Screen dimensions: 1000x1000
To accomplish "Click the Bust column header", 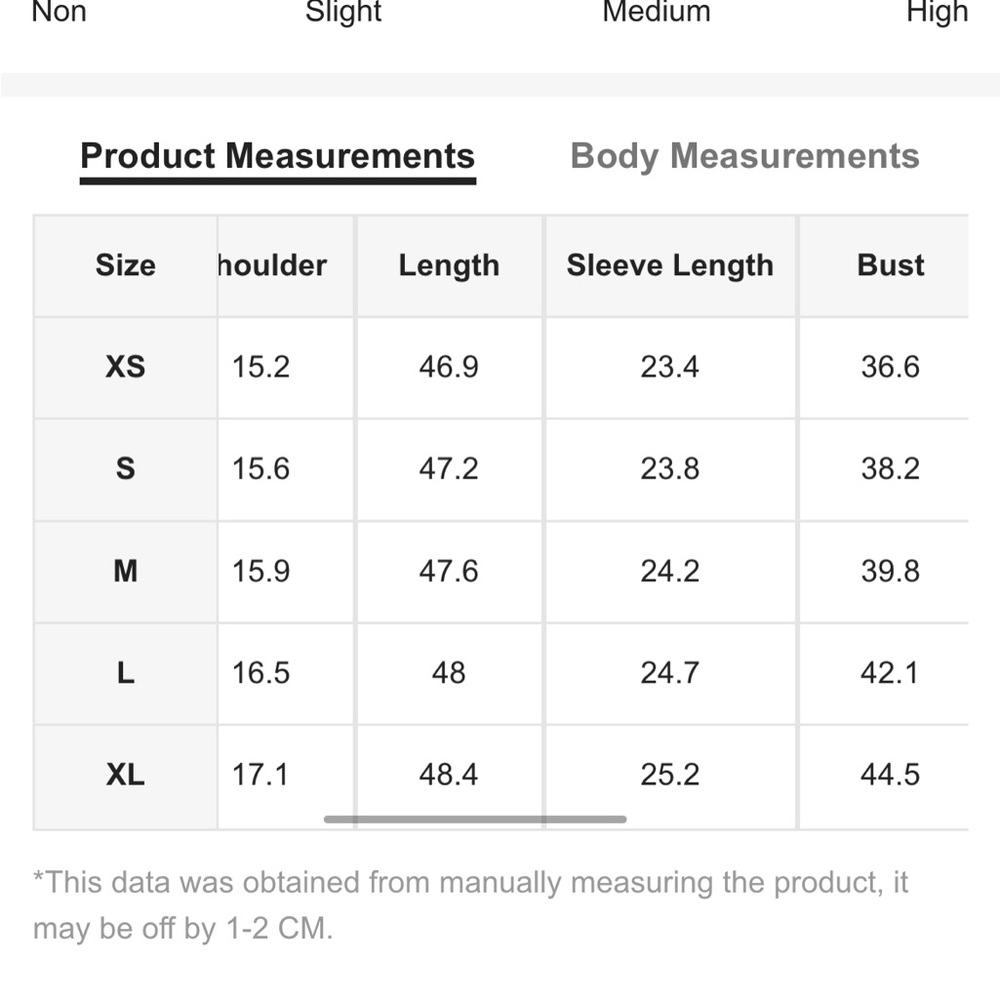I will click(x=890, y=265).
